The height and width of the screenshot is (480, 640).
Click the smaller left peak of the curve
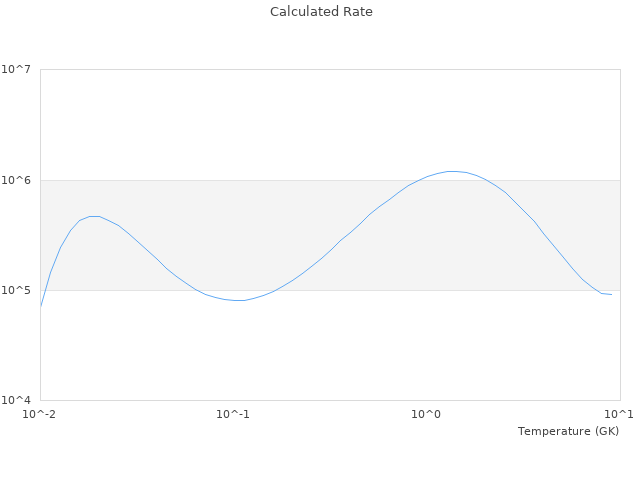click(93, 216)
